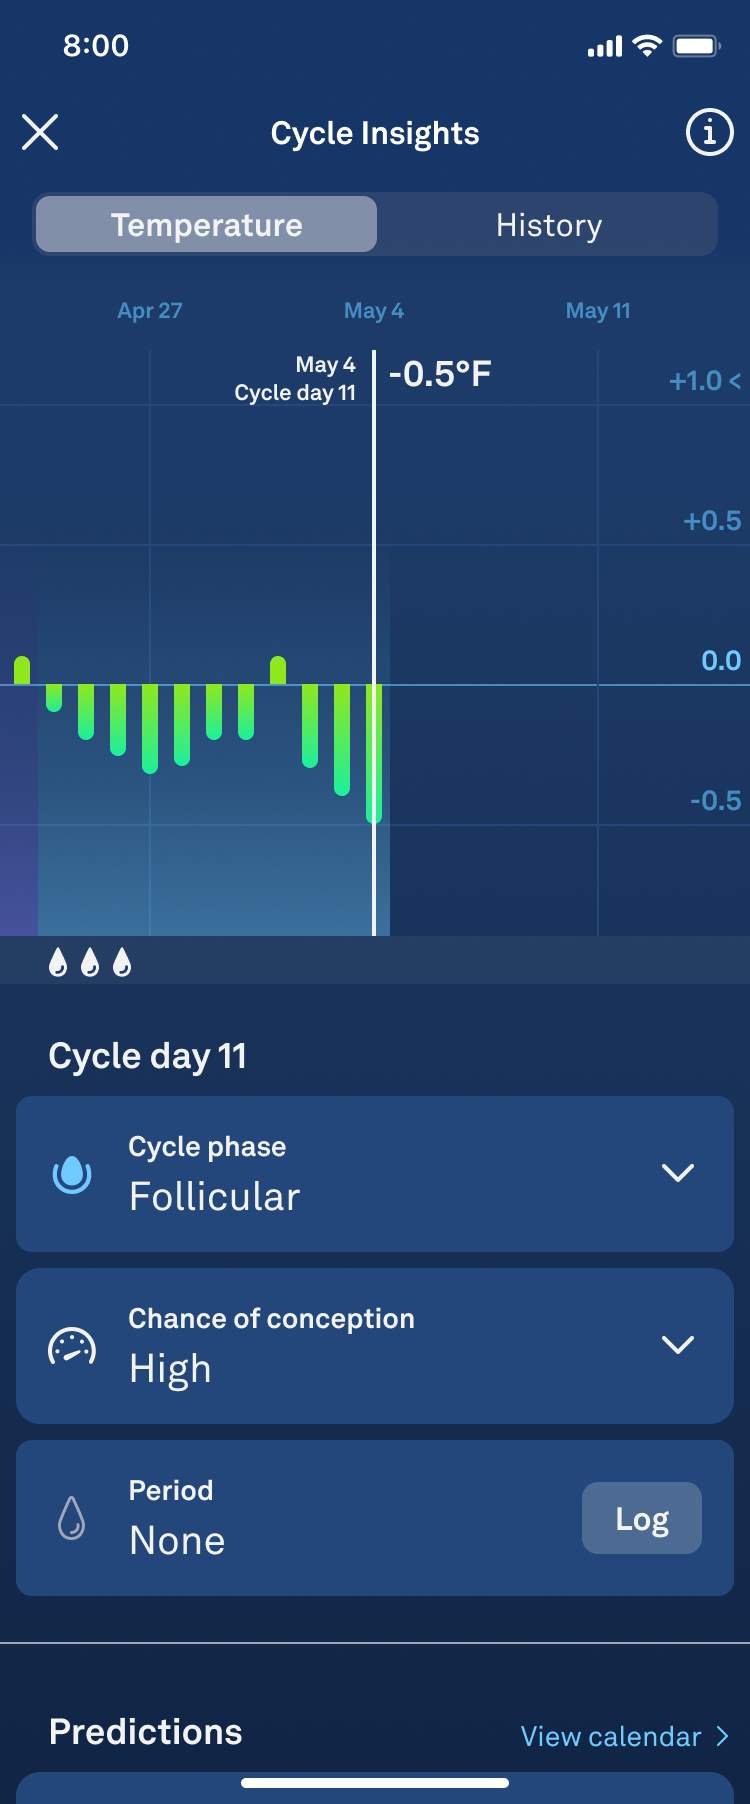Open the info icon in header

[x=709, y=132]
